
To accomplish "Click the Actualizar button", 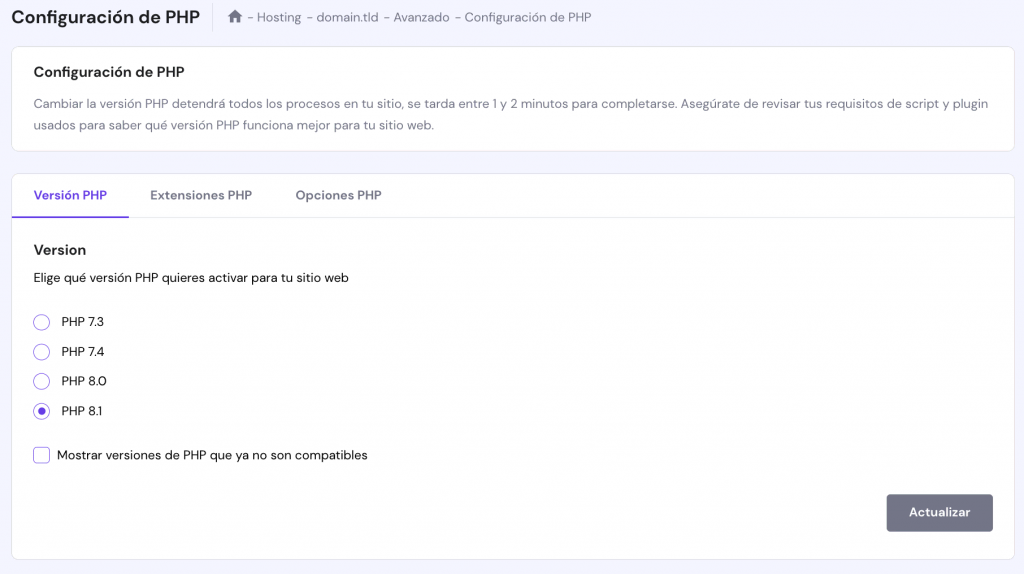I will pos(939,513).
